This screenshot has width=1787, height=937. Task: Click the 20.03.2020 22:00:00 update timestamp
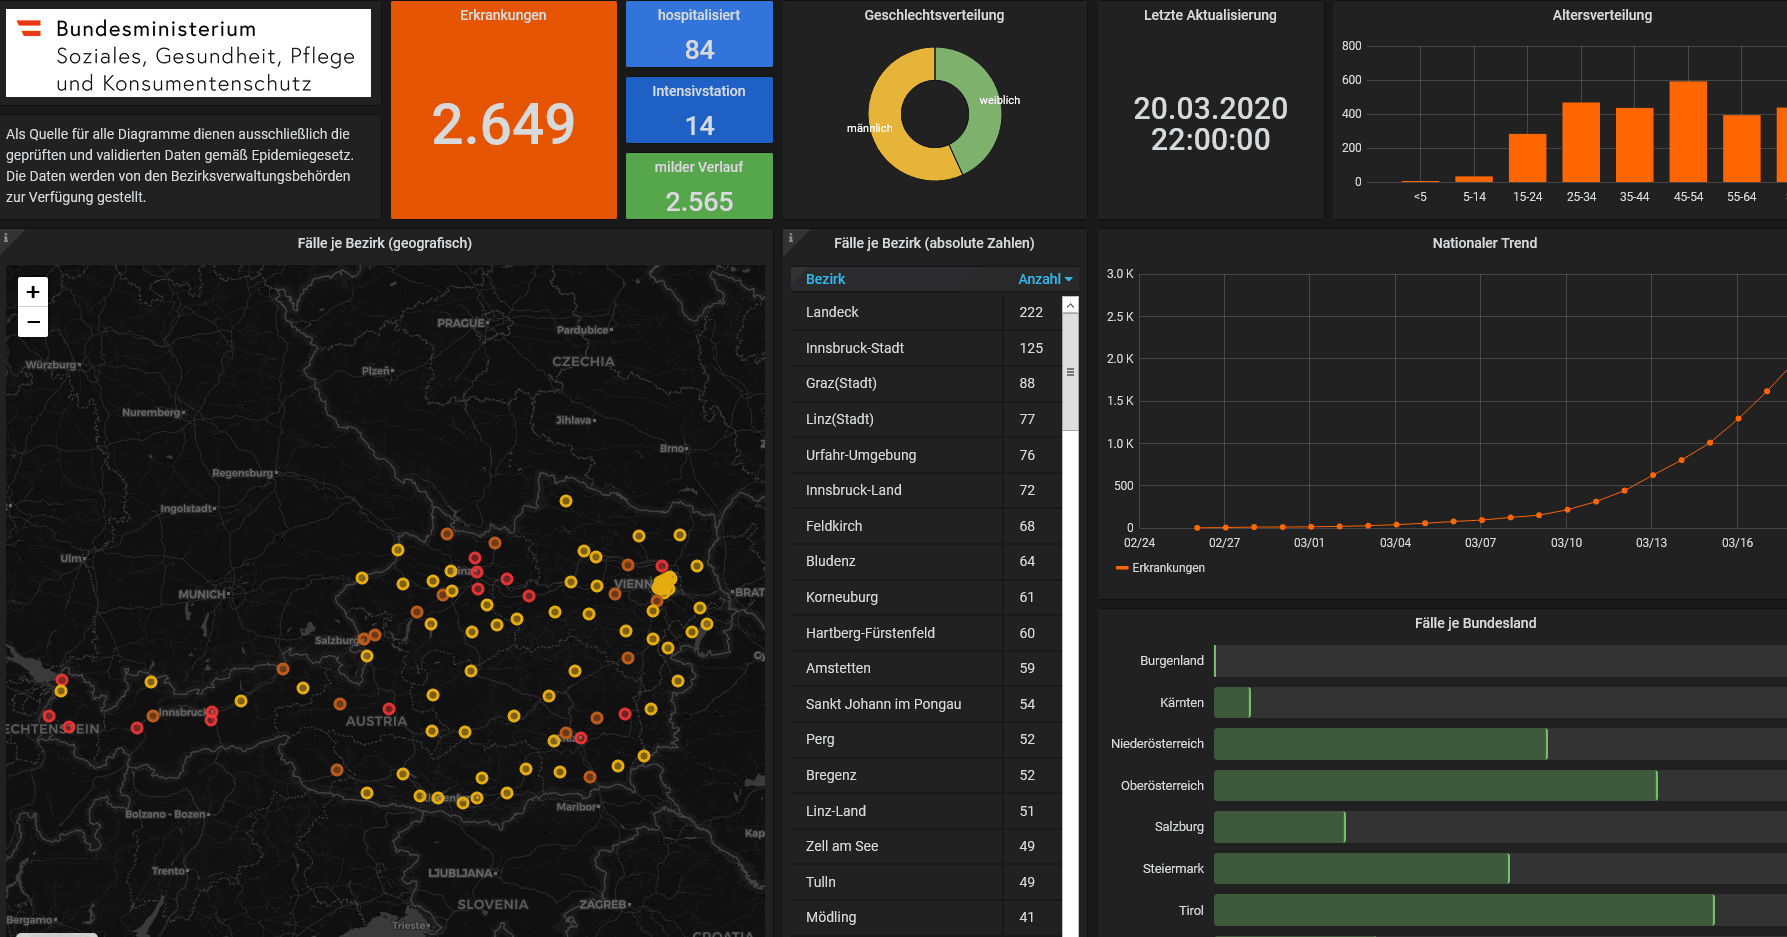[1210, 124]
